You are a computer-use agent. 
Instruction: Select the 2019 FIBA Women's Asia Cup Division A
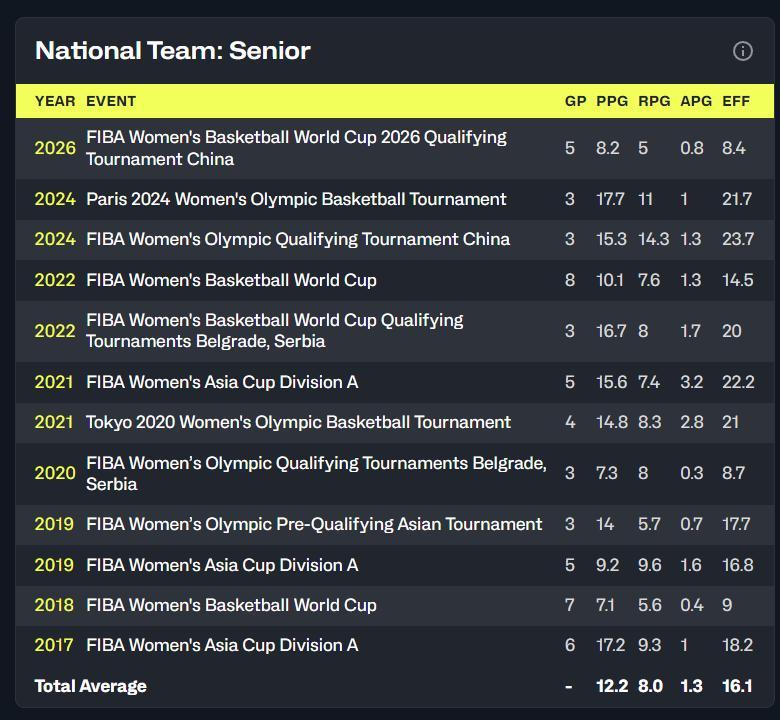pyautogui.click(x=222, y=565)
